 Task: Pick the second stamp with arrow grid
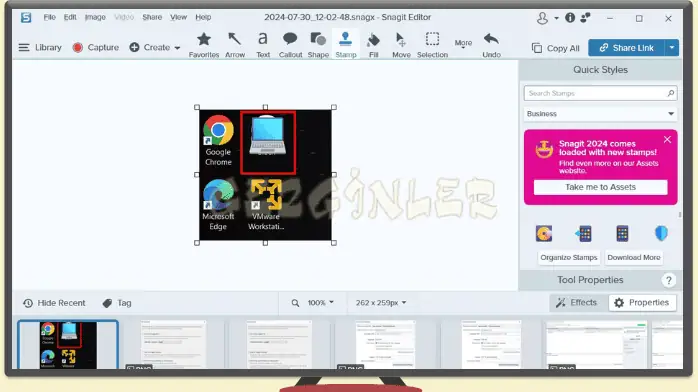pyautogui.click(x=584, y=234)
